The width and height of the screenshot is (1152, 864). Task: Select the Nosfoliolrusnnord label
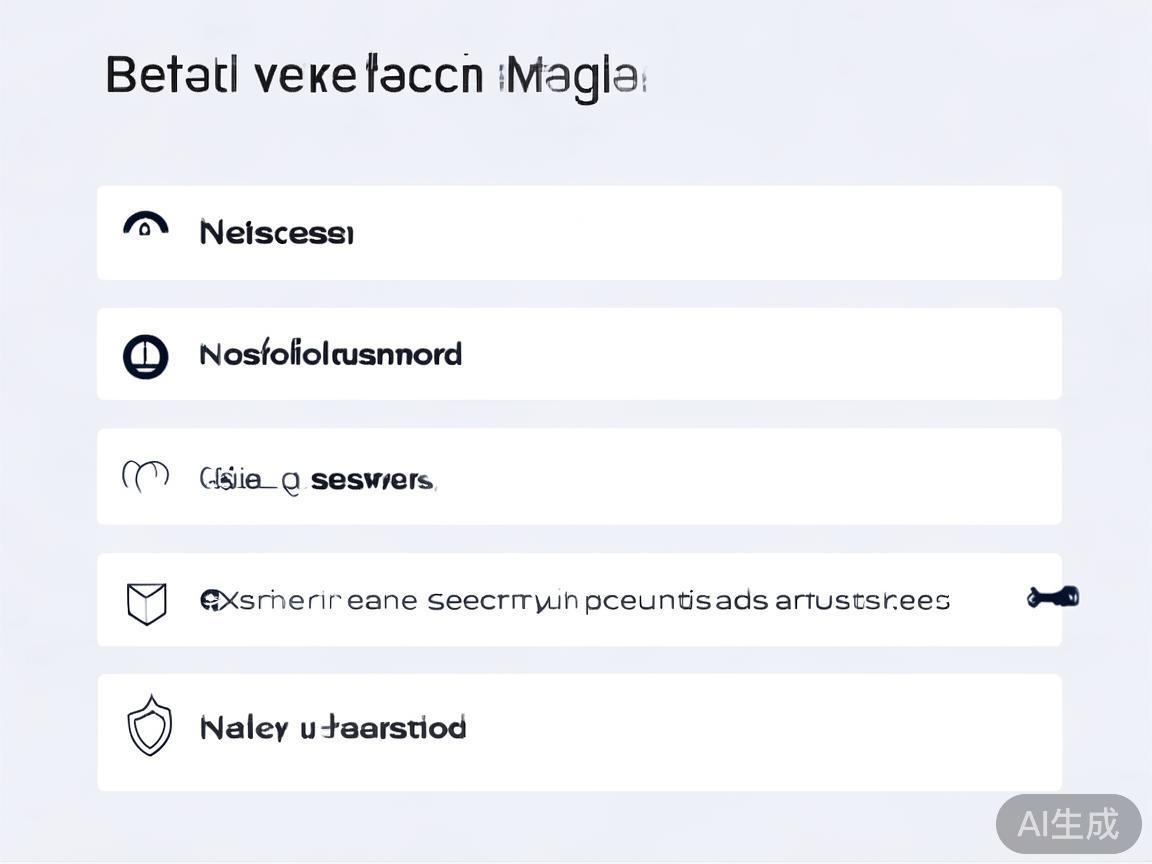330,355
